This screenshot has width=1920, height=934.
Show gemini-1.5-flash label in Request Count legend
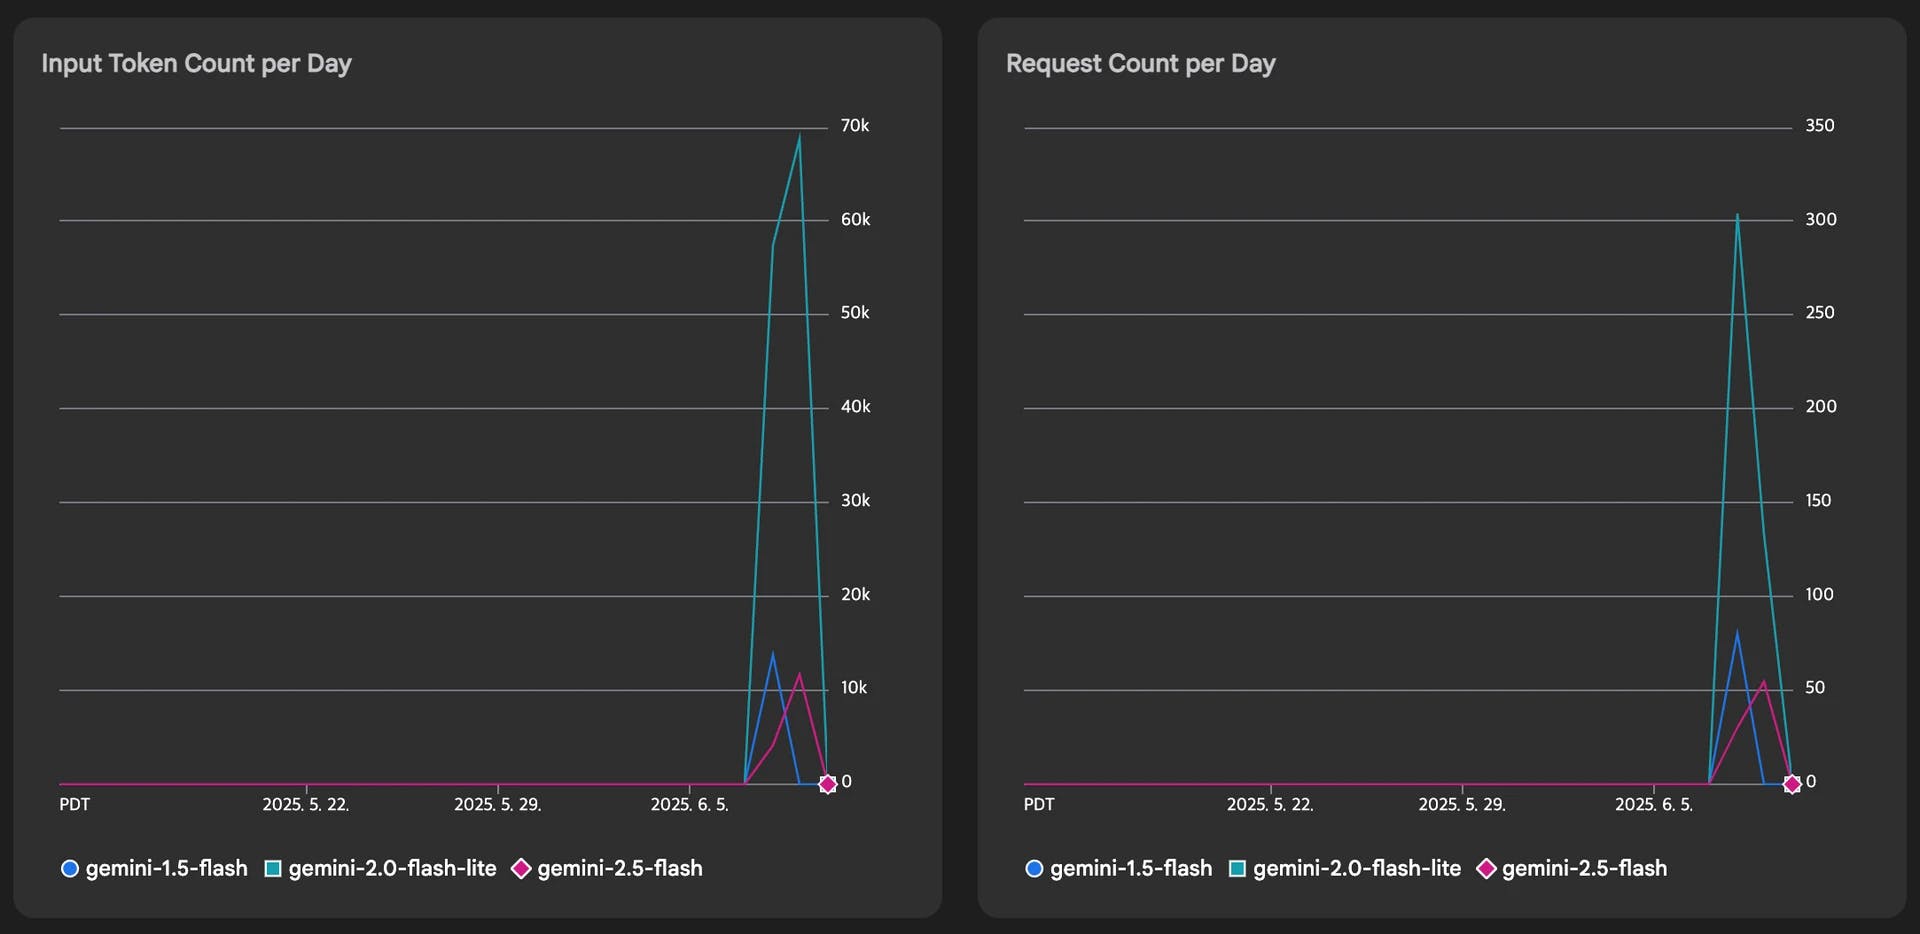pos(1130,869)
